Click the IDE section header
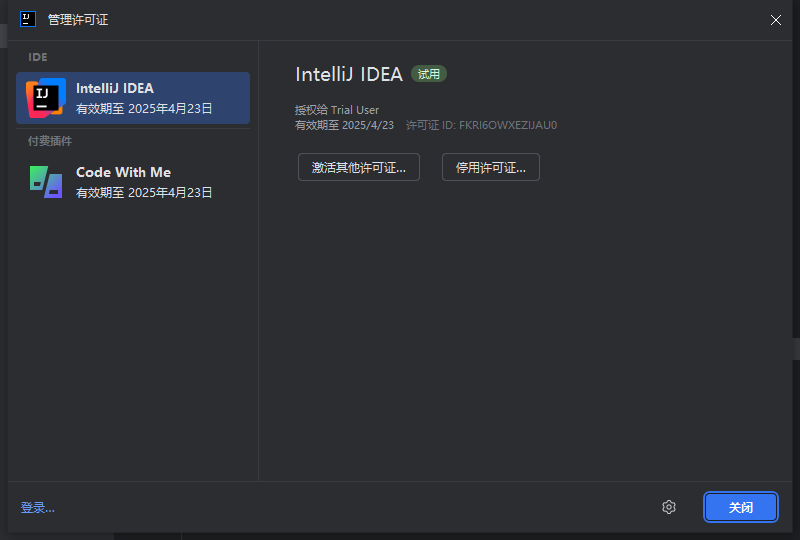 point(38,57)
